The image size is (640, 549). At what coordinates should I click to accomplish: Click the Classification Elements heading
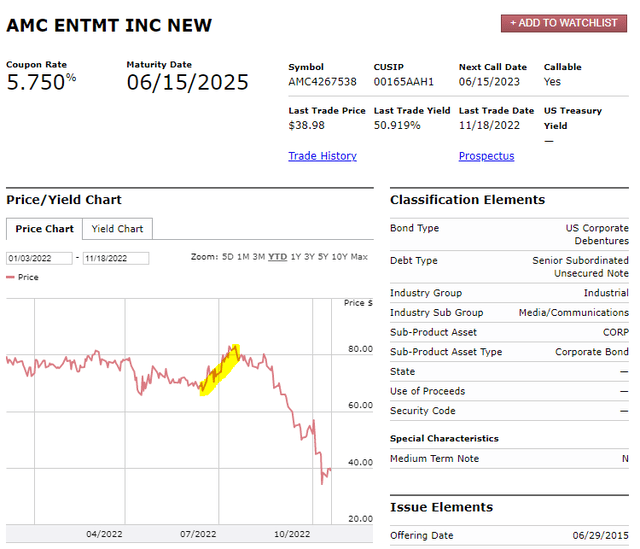(467, 200)
